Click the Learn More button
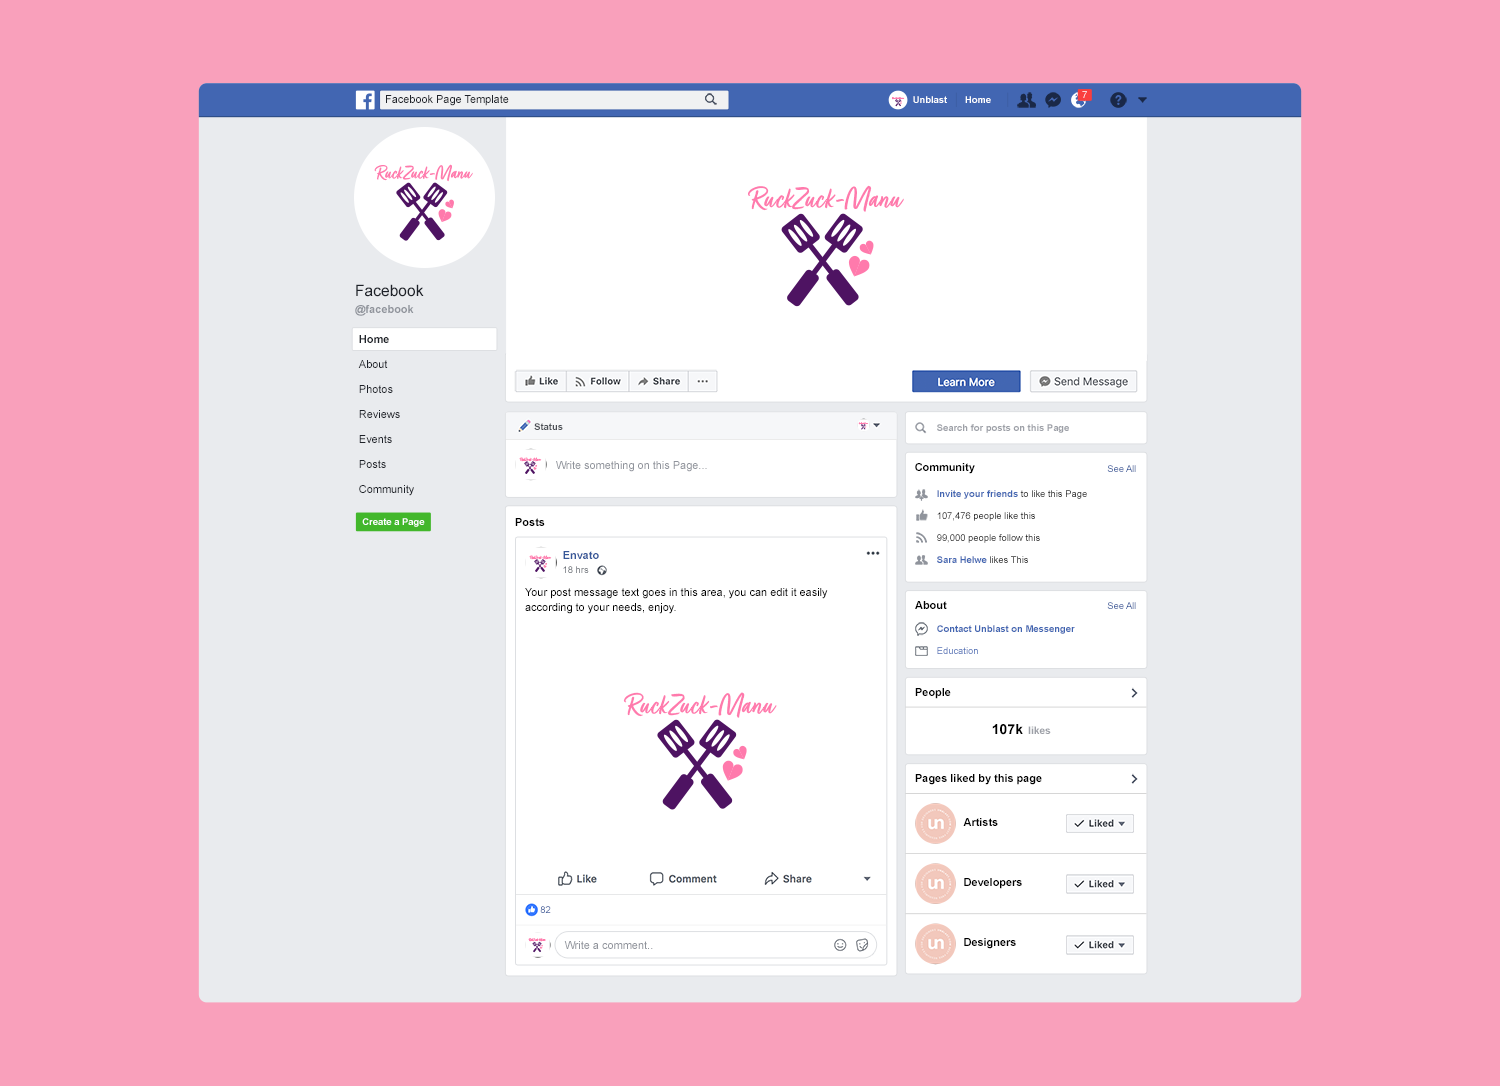This screenshot has height=1086, width=1500. [x=966, y=382]
